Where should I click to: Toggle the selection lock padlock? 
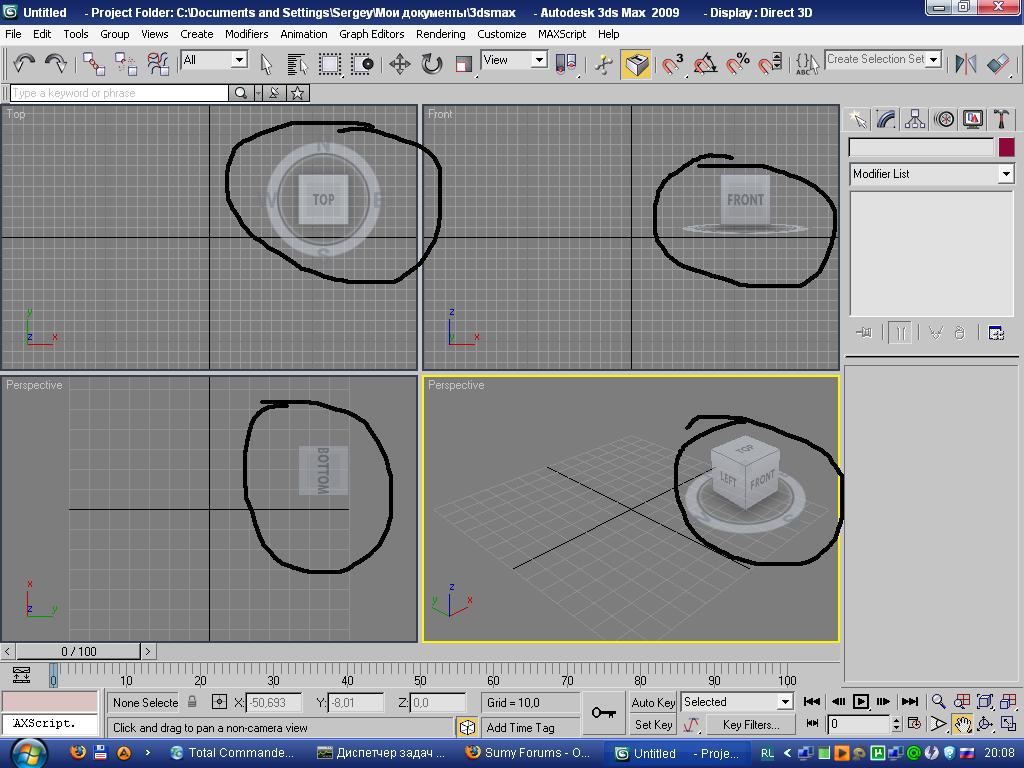pos(193,702)
